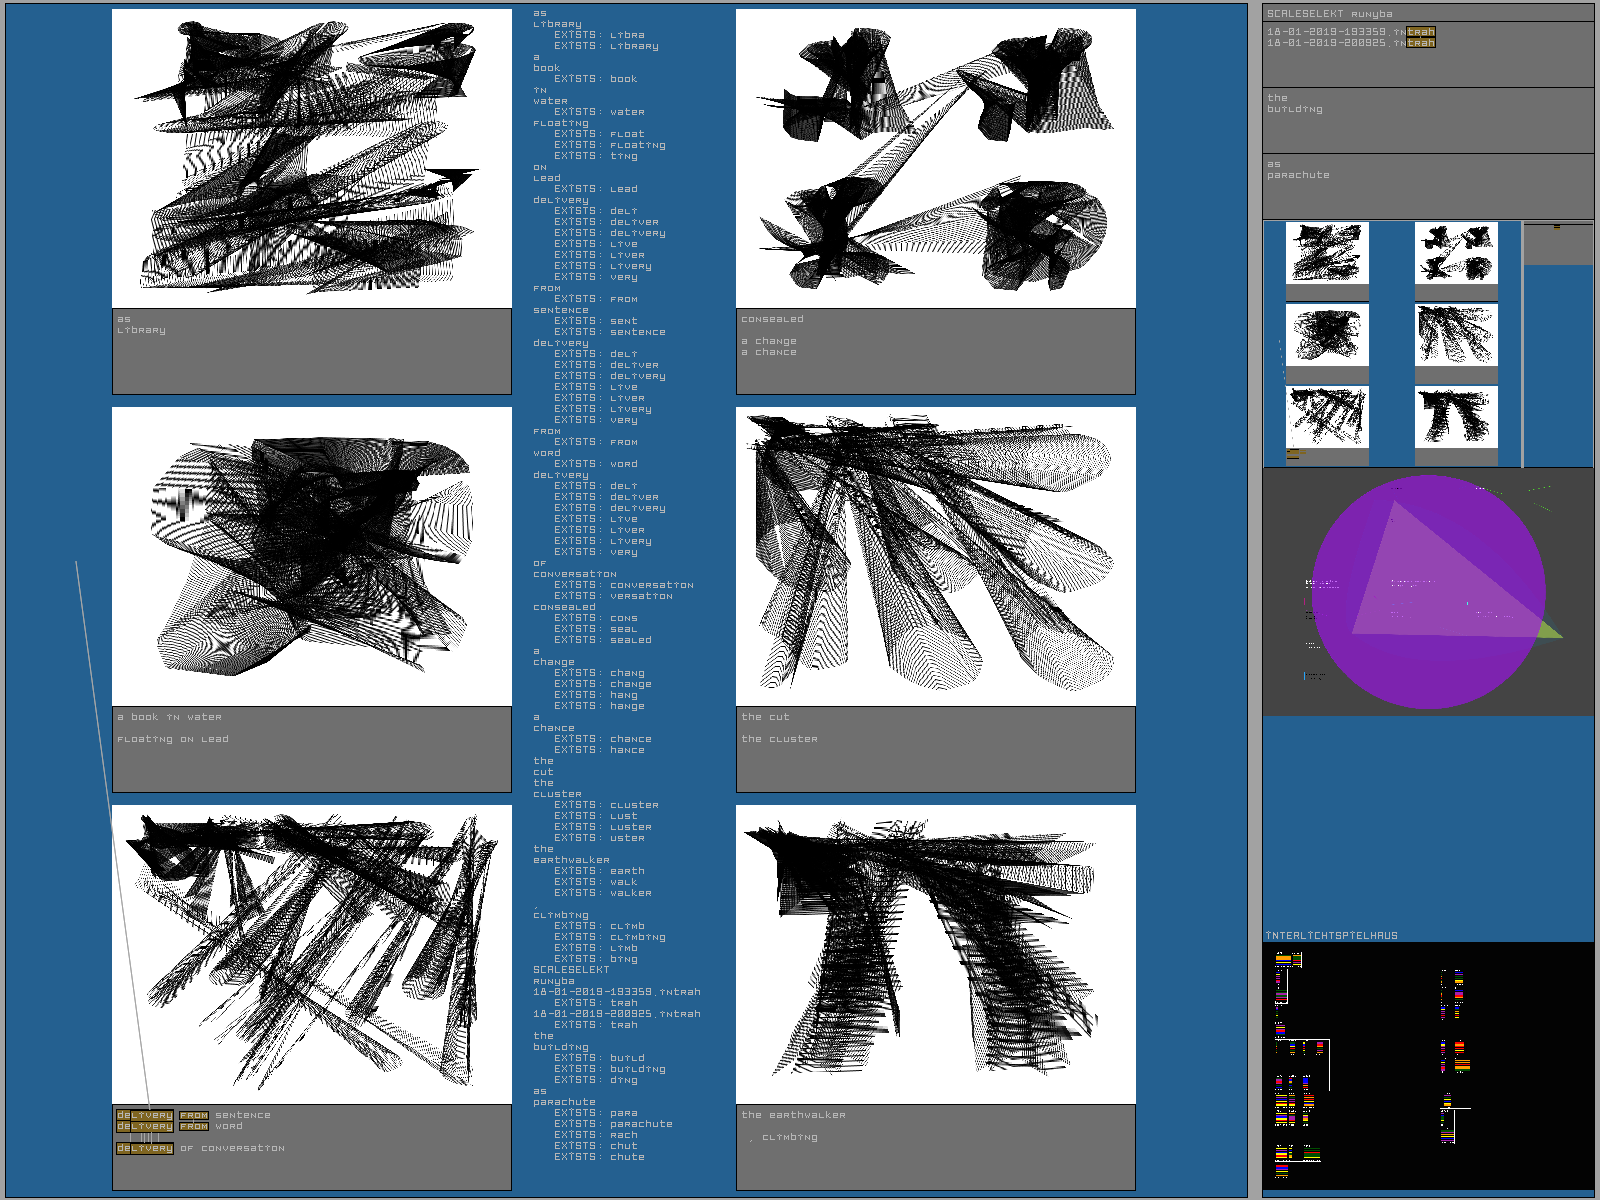Click the 'SCALESELEKT runyba' header
The width and height of the screenshot is (1600, 1200).
pyautogui.click(x=1329, y=14)
